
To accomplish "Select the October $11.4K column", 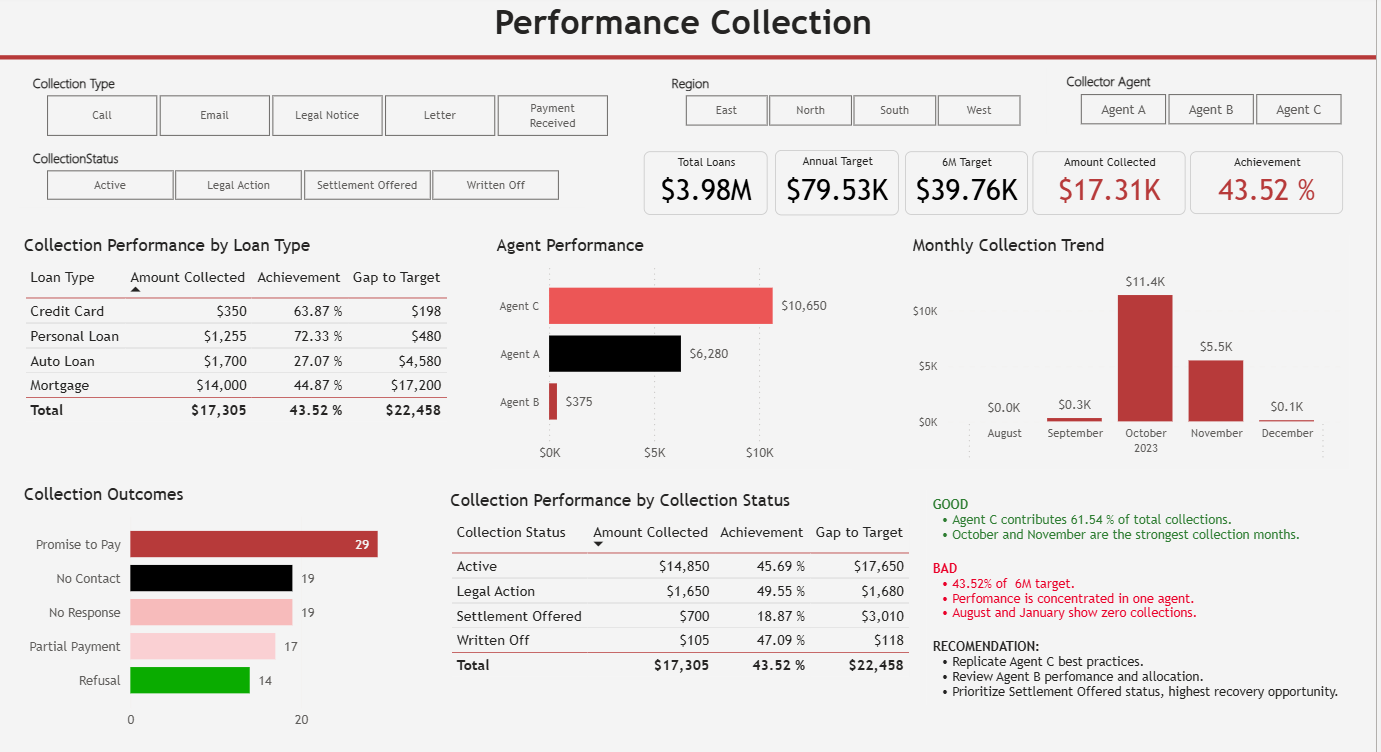I will click(1145, 358).
